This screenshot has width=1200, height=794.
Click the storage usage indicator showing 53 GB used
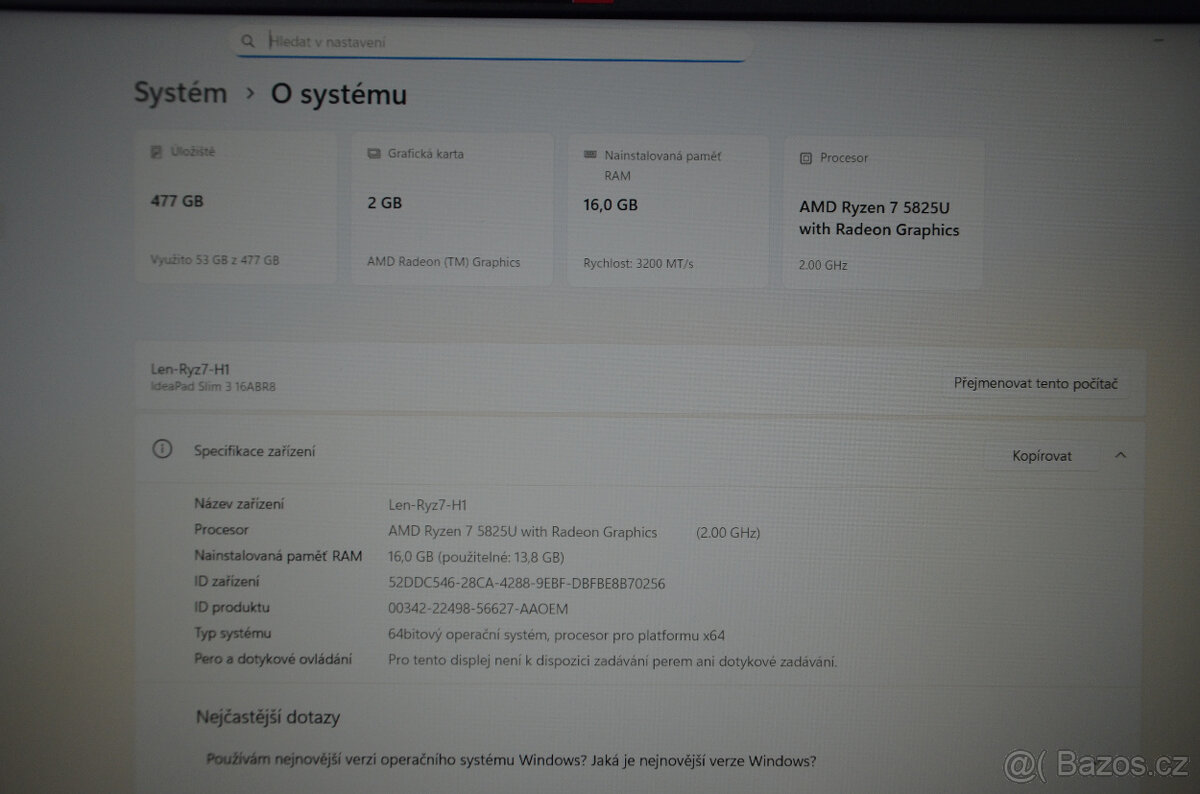point(214,260)
